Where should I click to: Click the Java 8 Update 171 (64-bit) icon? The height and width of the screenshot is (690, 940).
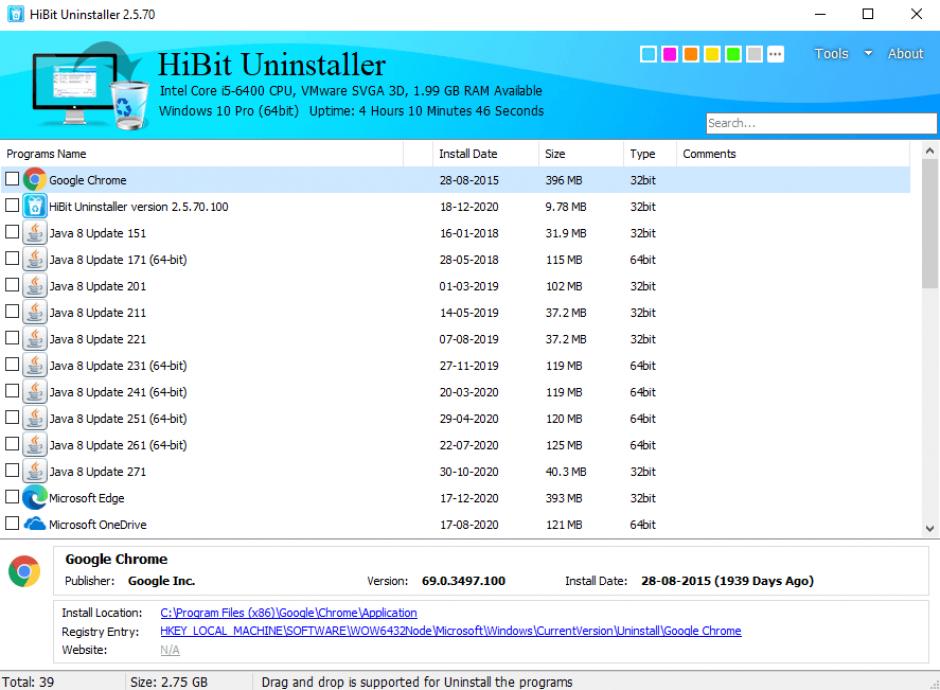tap(35, 259)
